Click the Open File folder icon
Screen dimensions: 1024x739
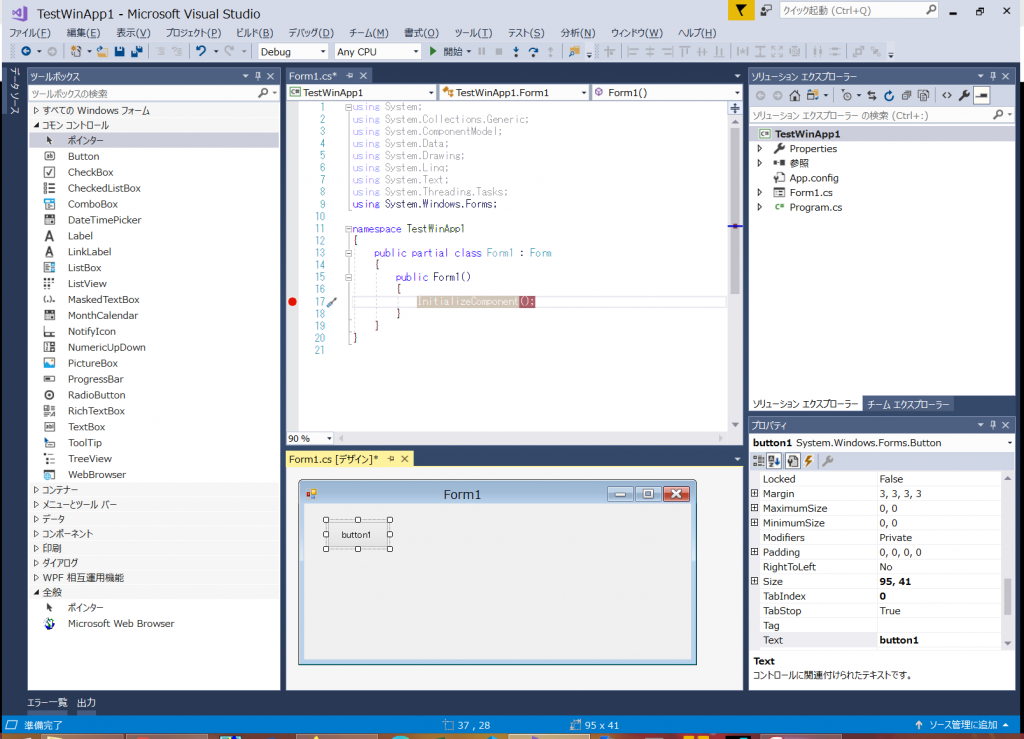pyautogui.click(x=102, y=52)
